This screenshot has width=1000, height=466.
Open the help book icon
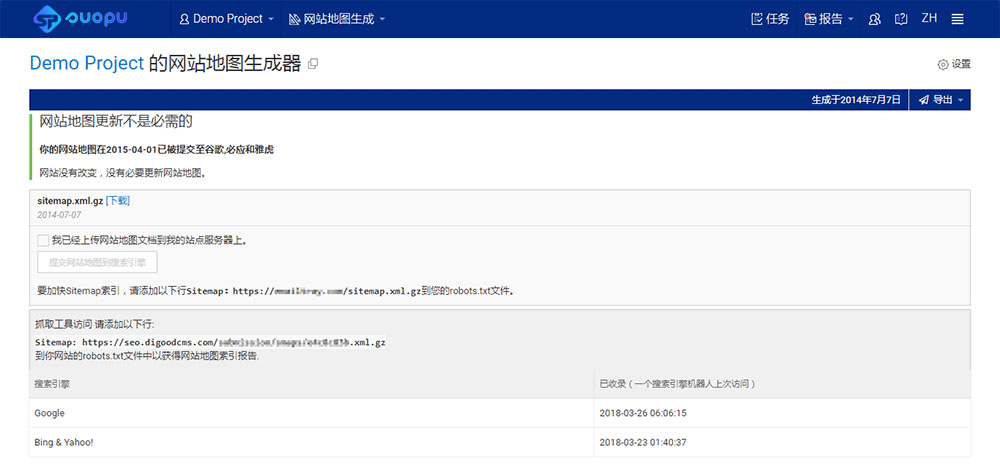[901, 19]
